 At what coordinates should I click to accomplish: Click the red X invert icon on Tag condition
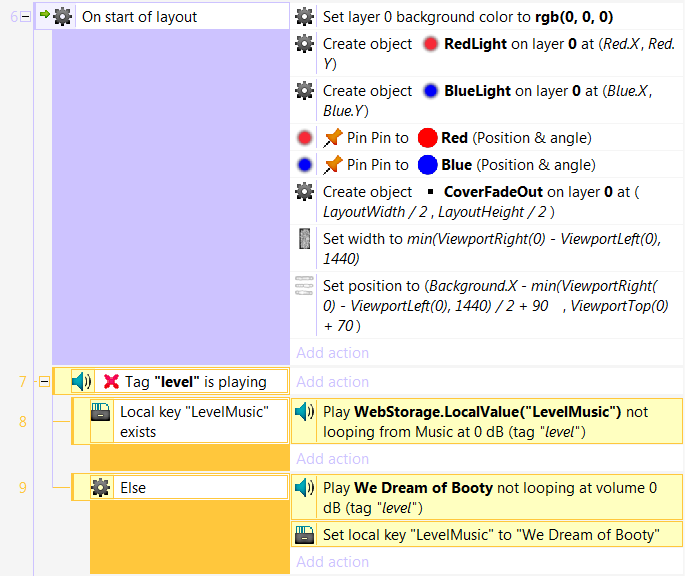click(x=111, y=381)
